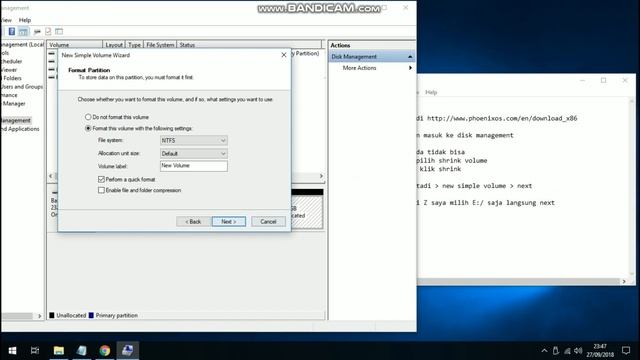Click the Status column header
This screenshot has height=360, width=640.
249,45
